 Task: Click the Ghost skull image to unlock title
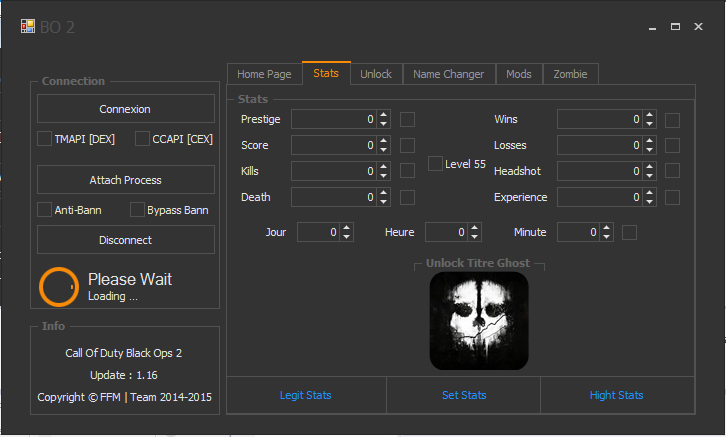point(479,321)
